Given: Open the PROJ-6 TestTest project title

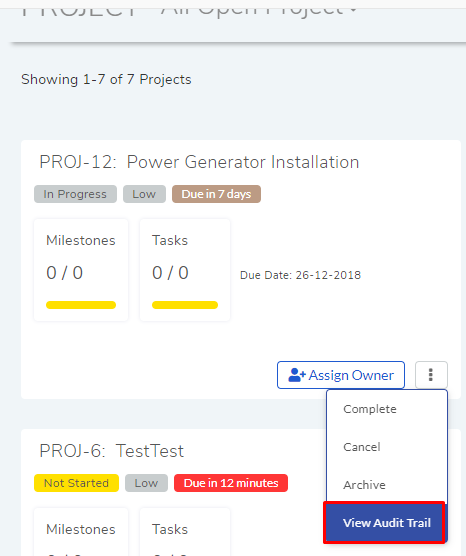Looking at the screenshot, I should point(111,451).
